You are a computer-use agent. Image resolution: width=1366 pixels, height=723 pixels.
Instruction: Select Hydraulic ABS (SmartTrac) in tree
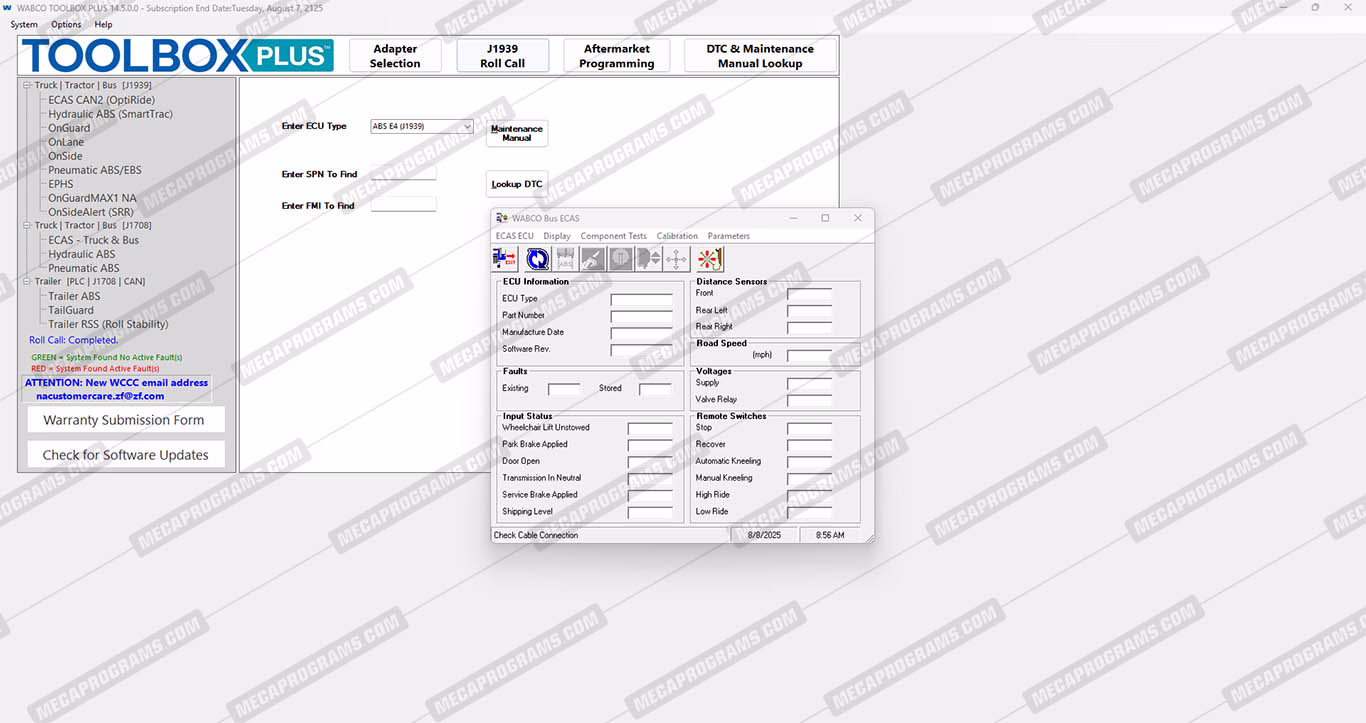point(110,114)
